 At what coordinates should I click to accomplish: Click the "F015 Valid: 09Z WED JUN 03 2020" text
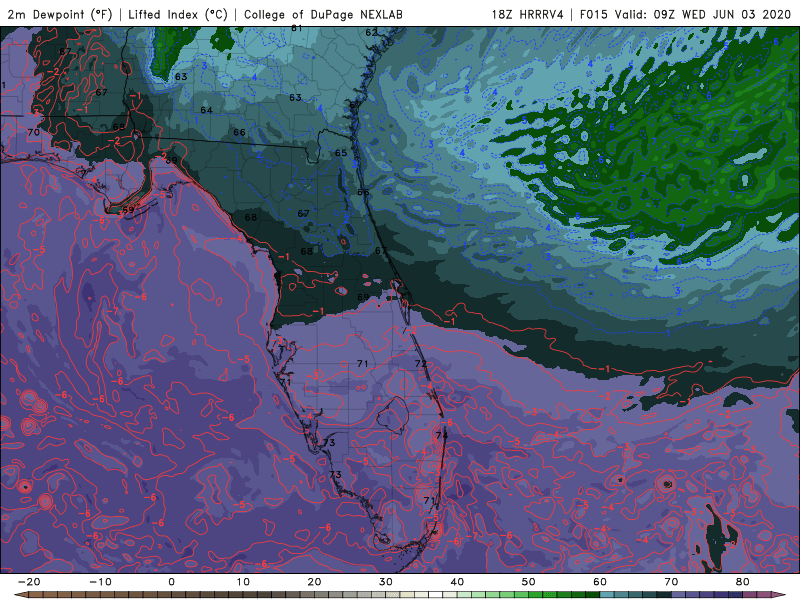685,14
